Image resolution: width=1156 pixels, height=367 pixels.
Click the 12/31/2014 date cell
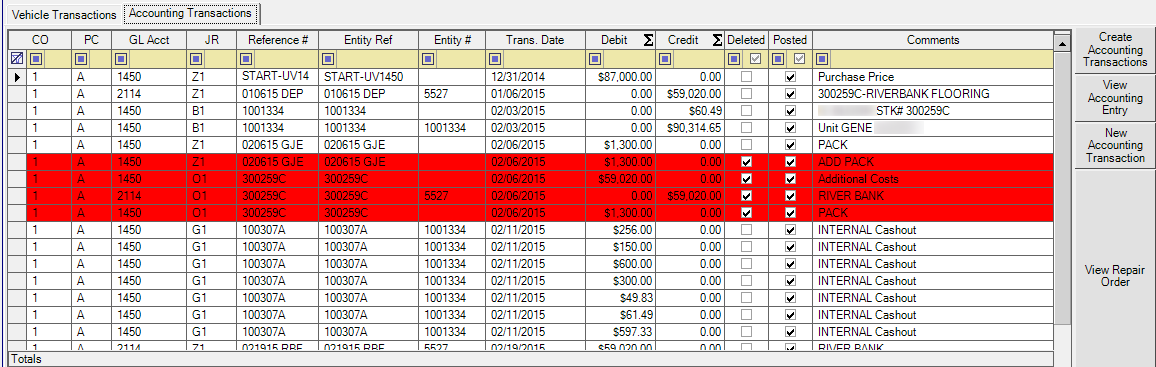[x=535, y=77]
